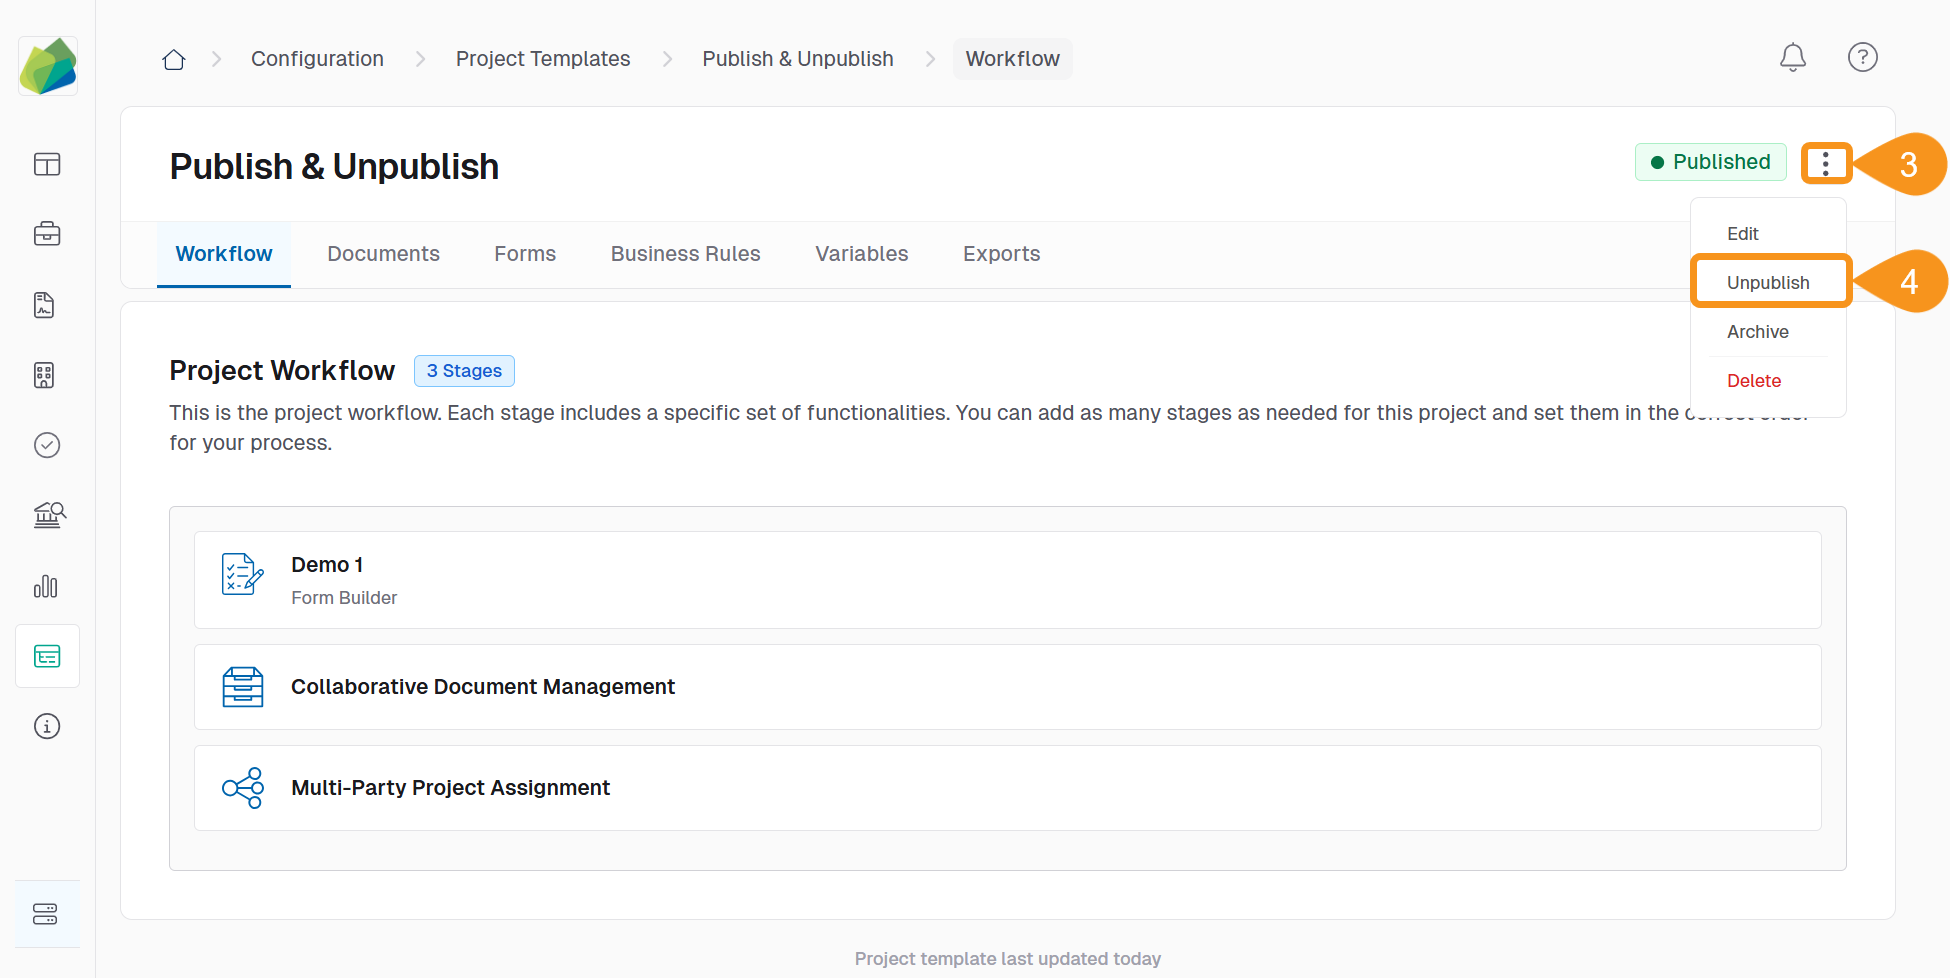Open the Variables tab
This screenshot has height=978, width=1950.
[x=861, y=254]
